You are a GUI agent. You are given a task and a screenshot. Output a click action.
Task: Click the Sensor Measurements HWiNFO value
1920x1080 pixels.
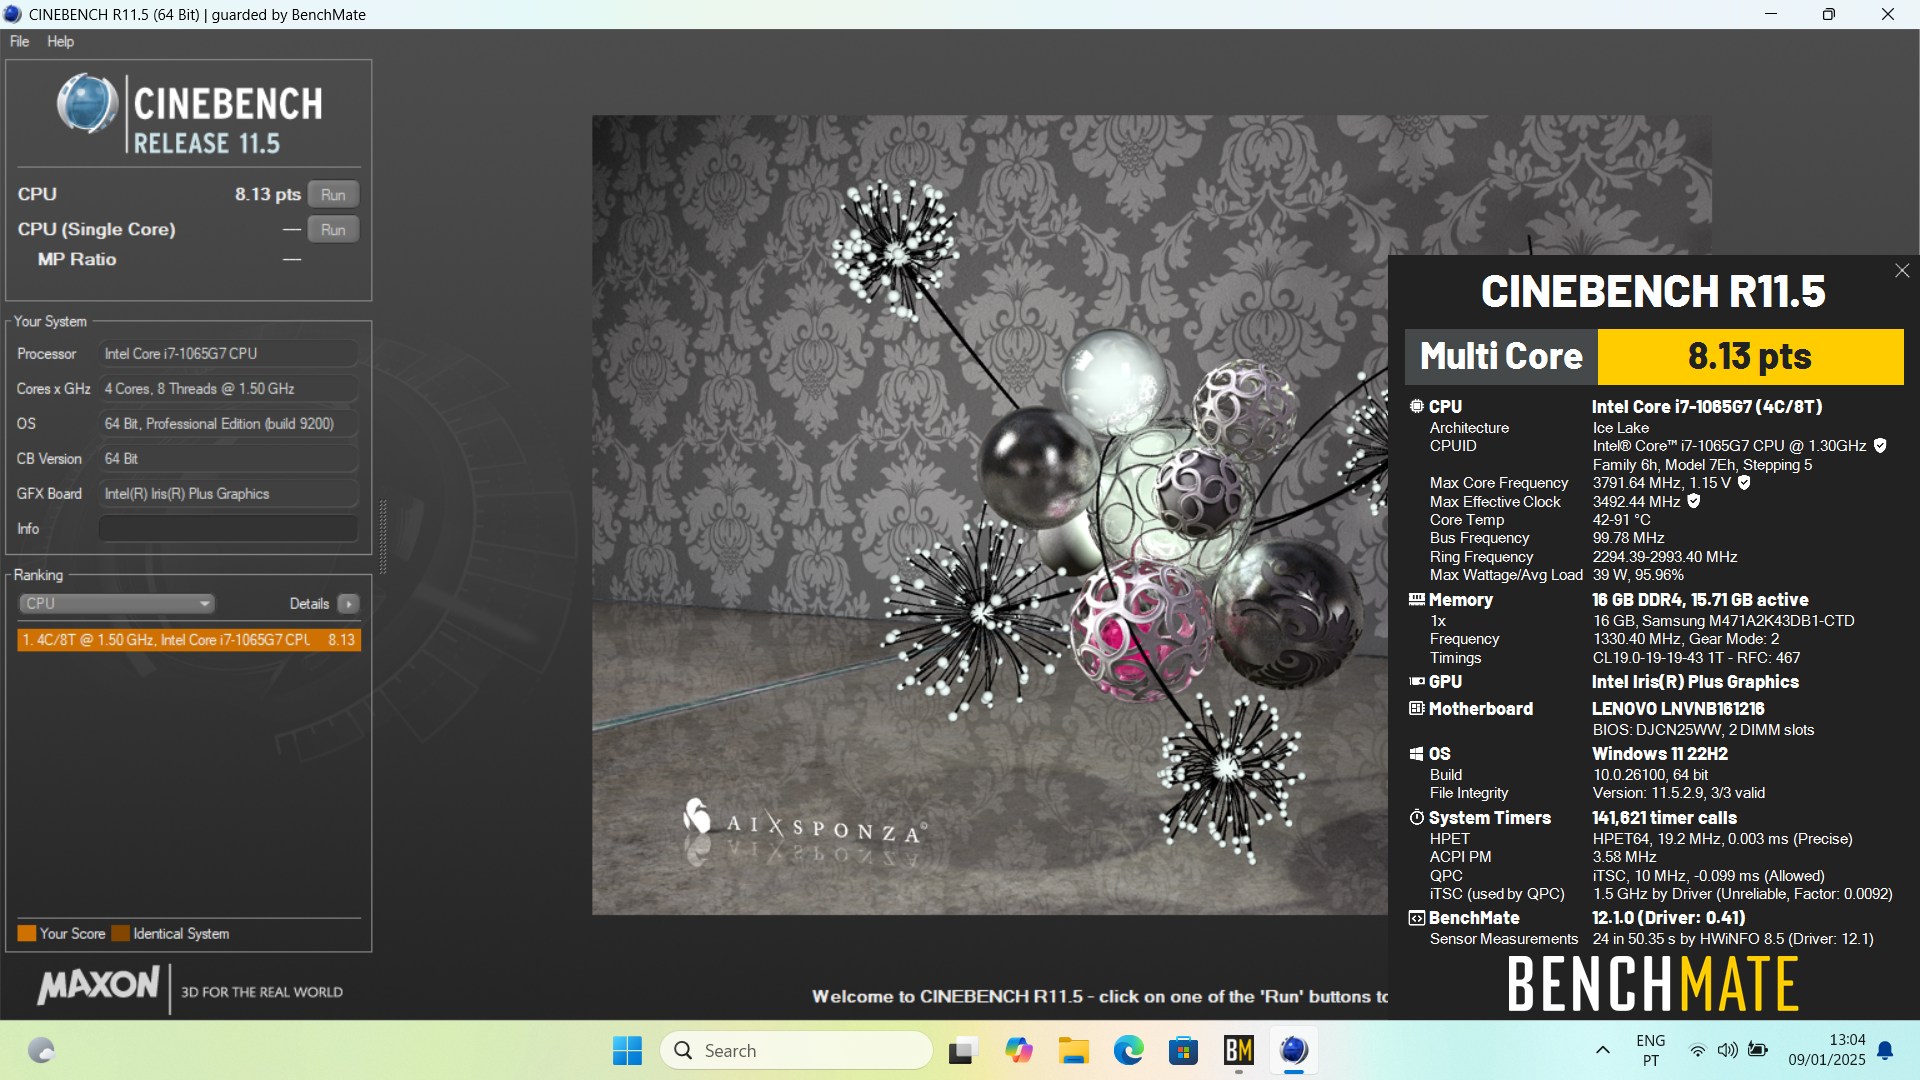click(x=1733, y=939)
